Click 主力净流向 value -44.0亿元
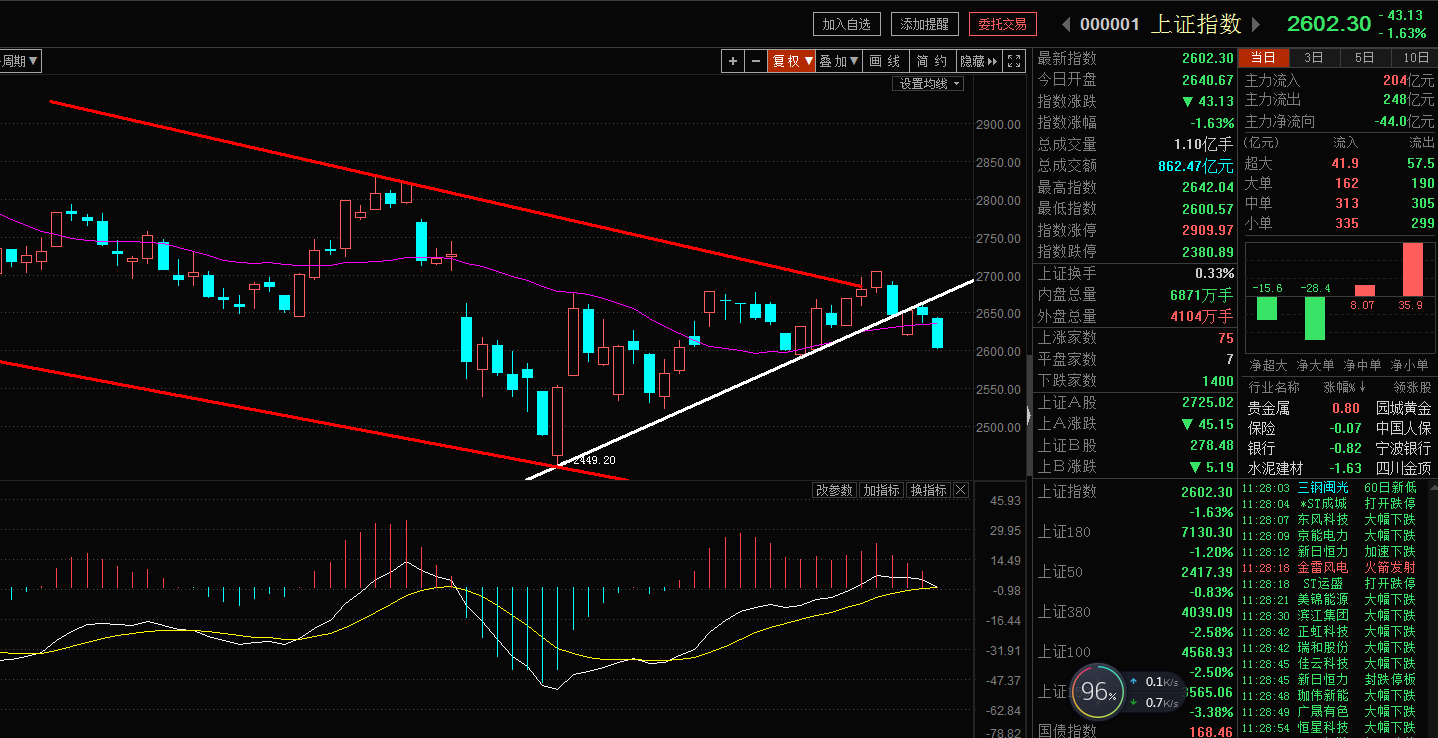Image resolution: width=1438 pixels, height=738 pixels. pos(1404,121)
